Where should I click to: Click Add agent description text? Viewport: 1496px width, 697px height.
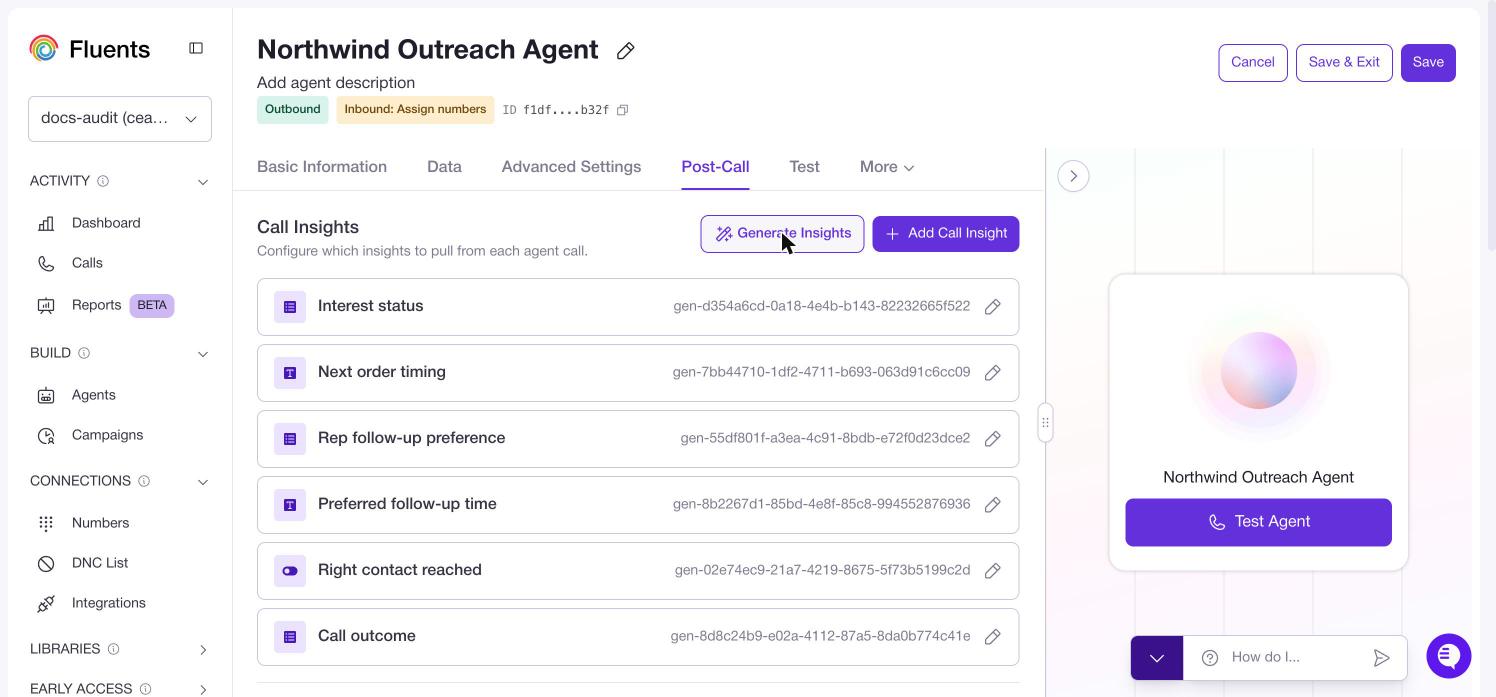(336, 83)
